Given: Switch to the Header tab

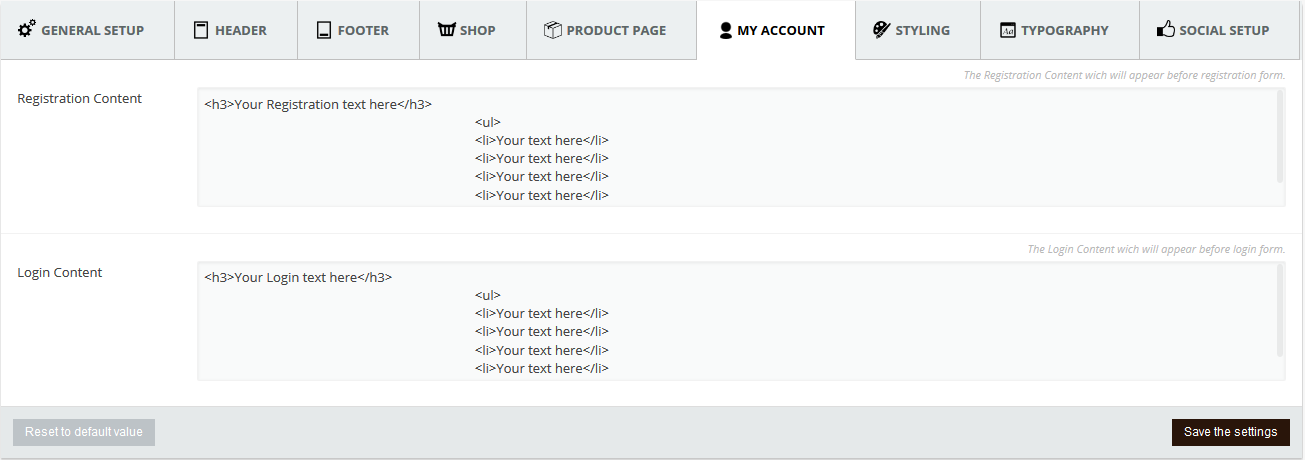Looking at the screenshot, I should click(235, 30).
